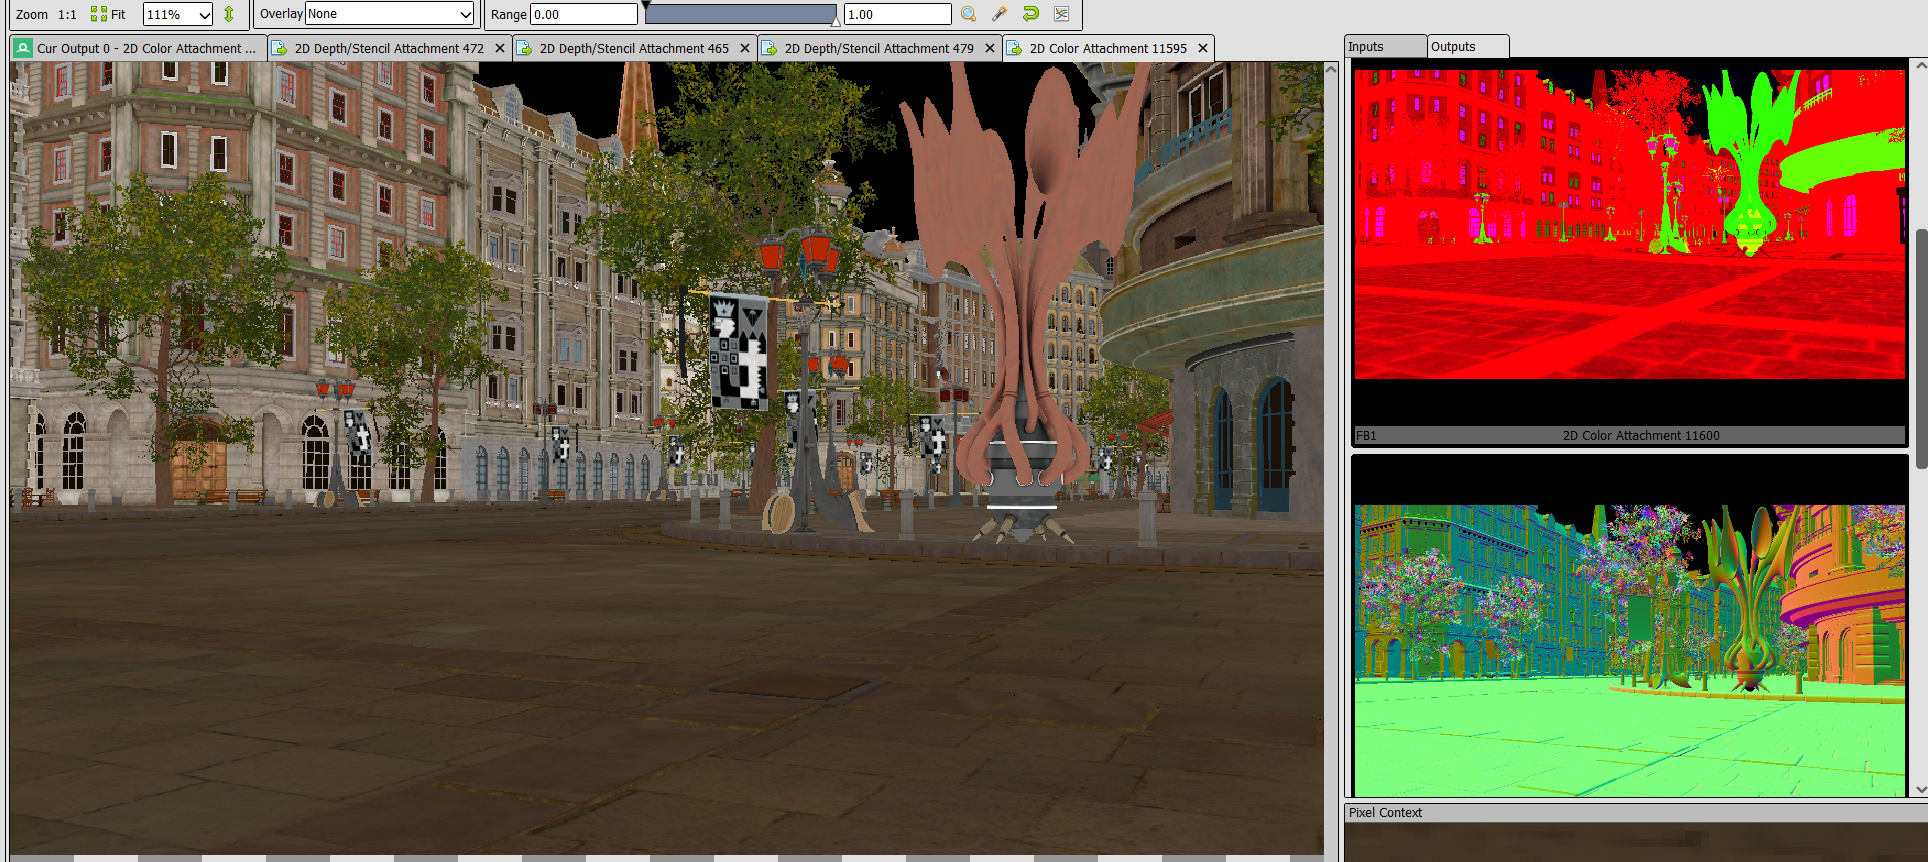Click the green up-down arrow beside zoom percentage
The height and width of the screenshot is (862, 1928).
229,14
